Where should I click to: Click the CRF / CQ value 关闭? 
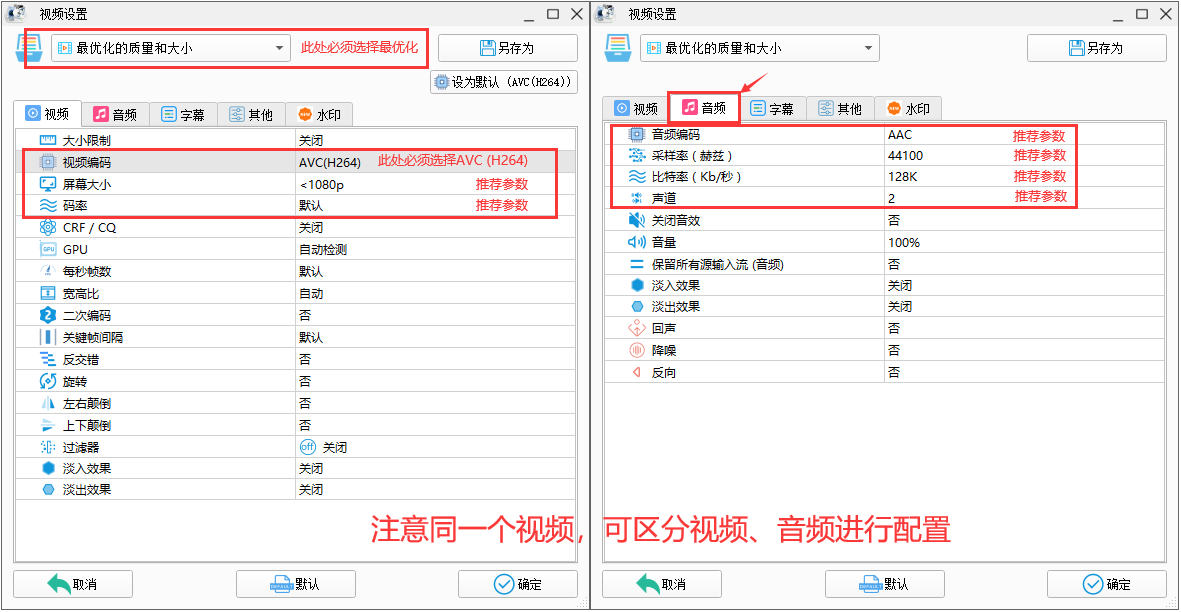(311, 227)
